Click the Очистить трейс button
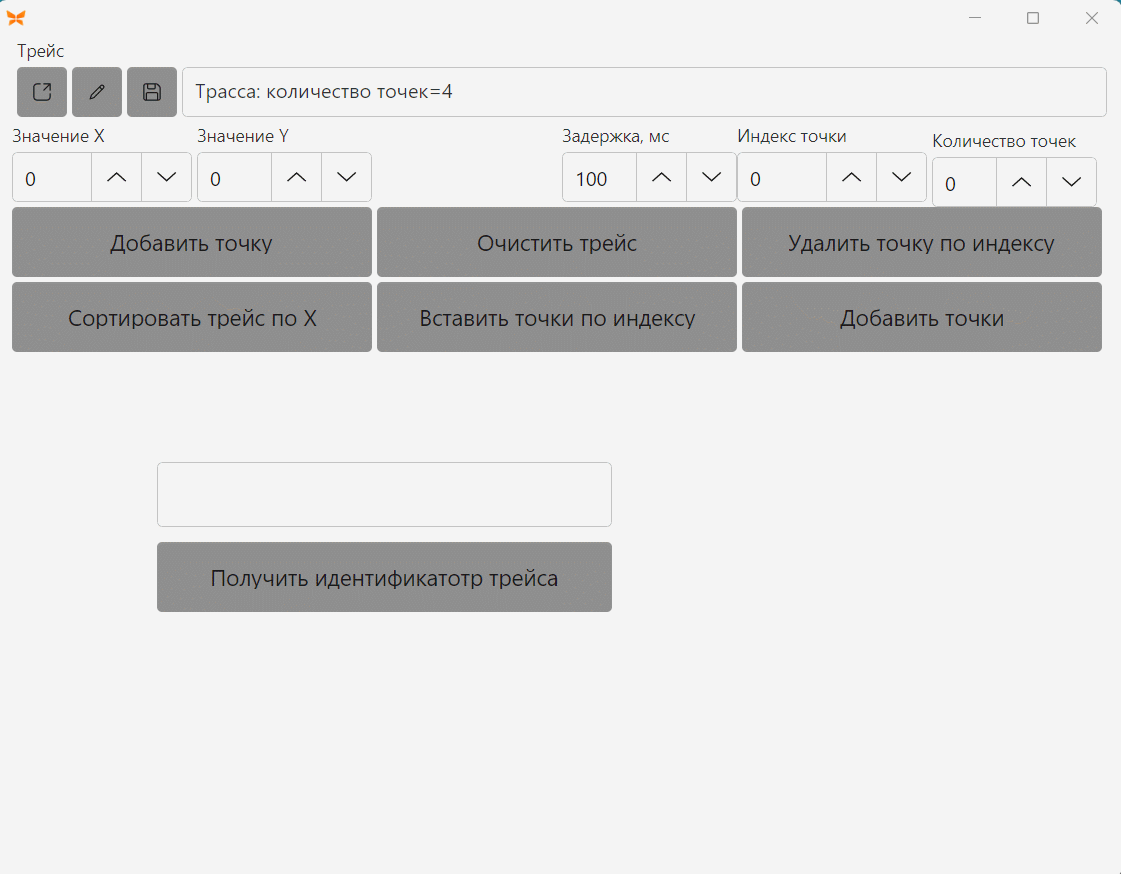The width and height of the screenshot is (1121, 874). (557, 242)
